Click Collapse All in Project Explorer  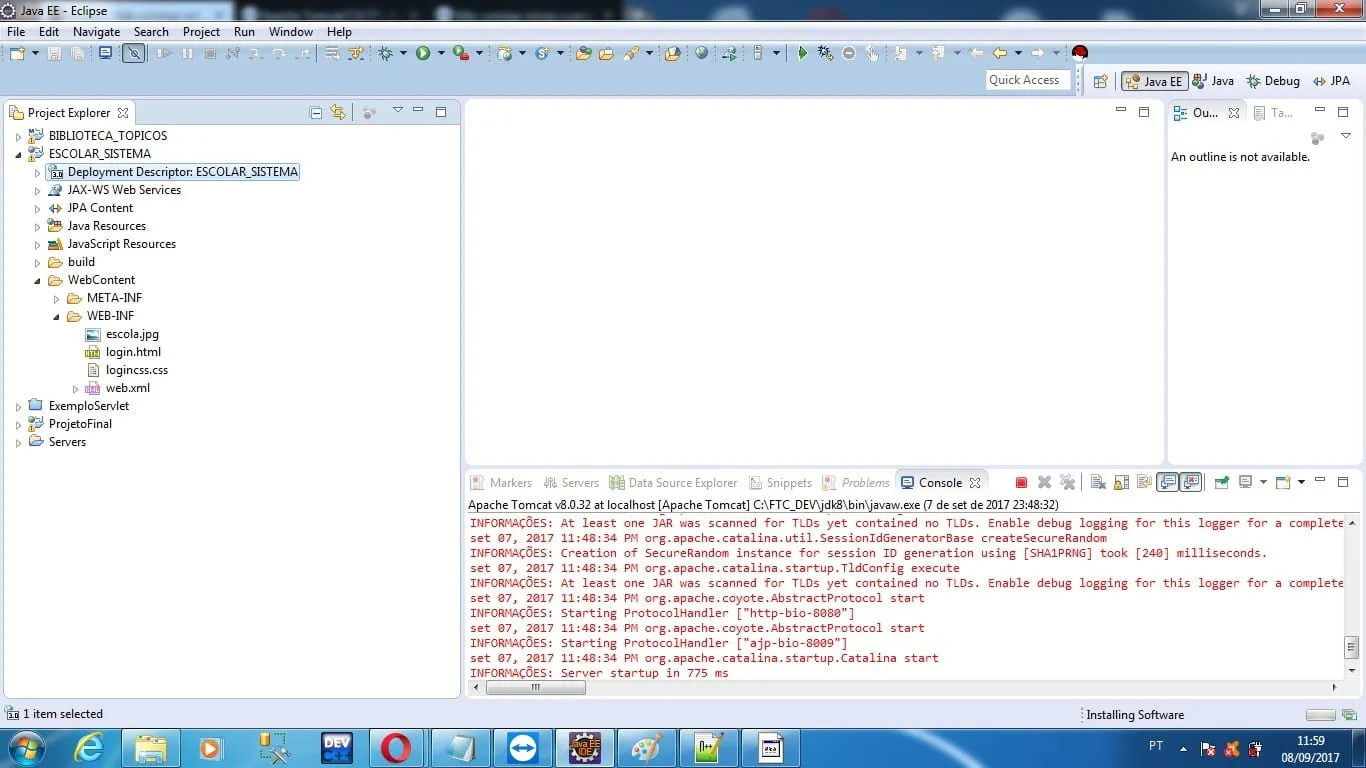coord(316,113)
